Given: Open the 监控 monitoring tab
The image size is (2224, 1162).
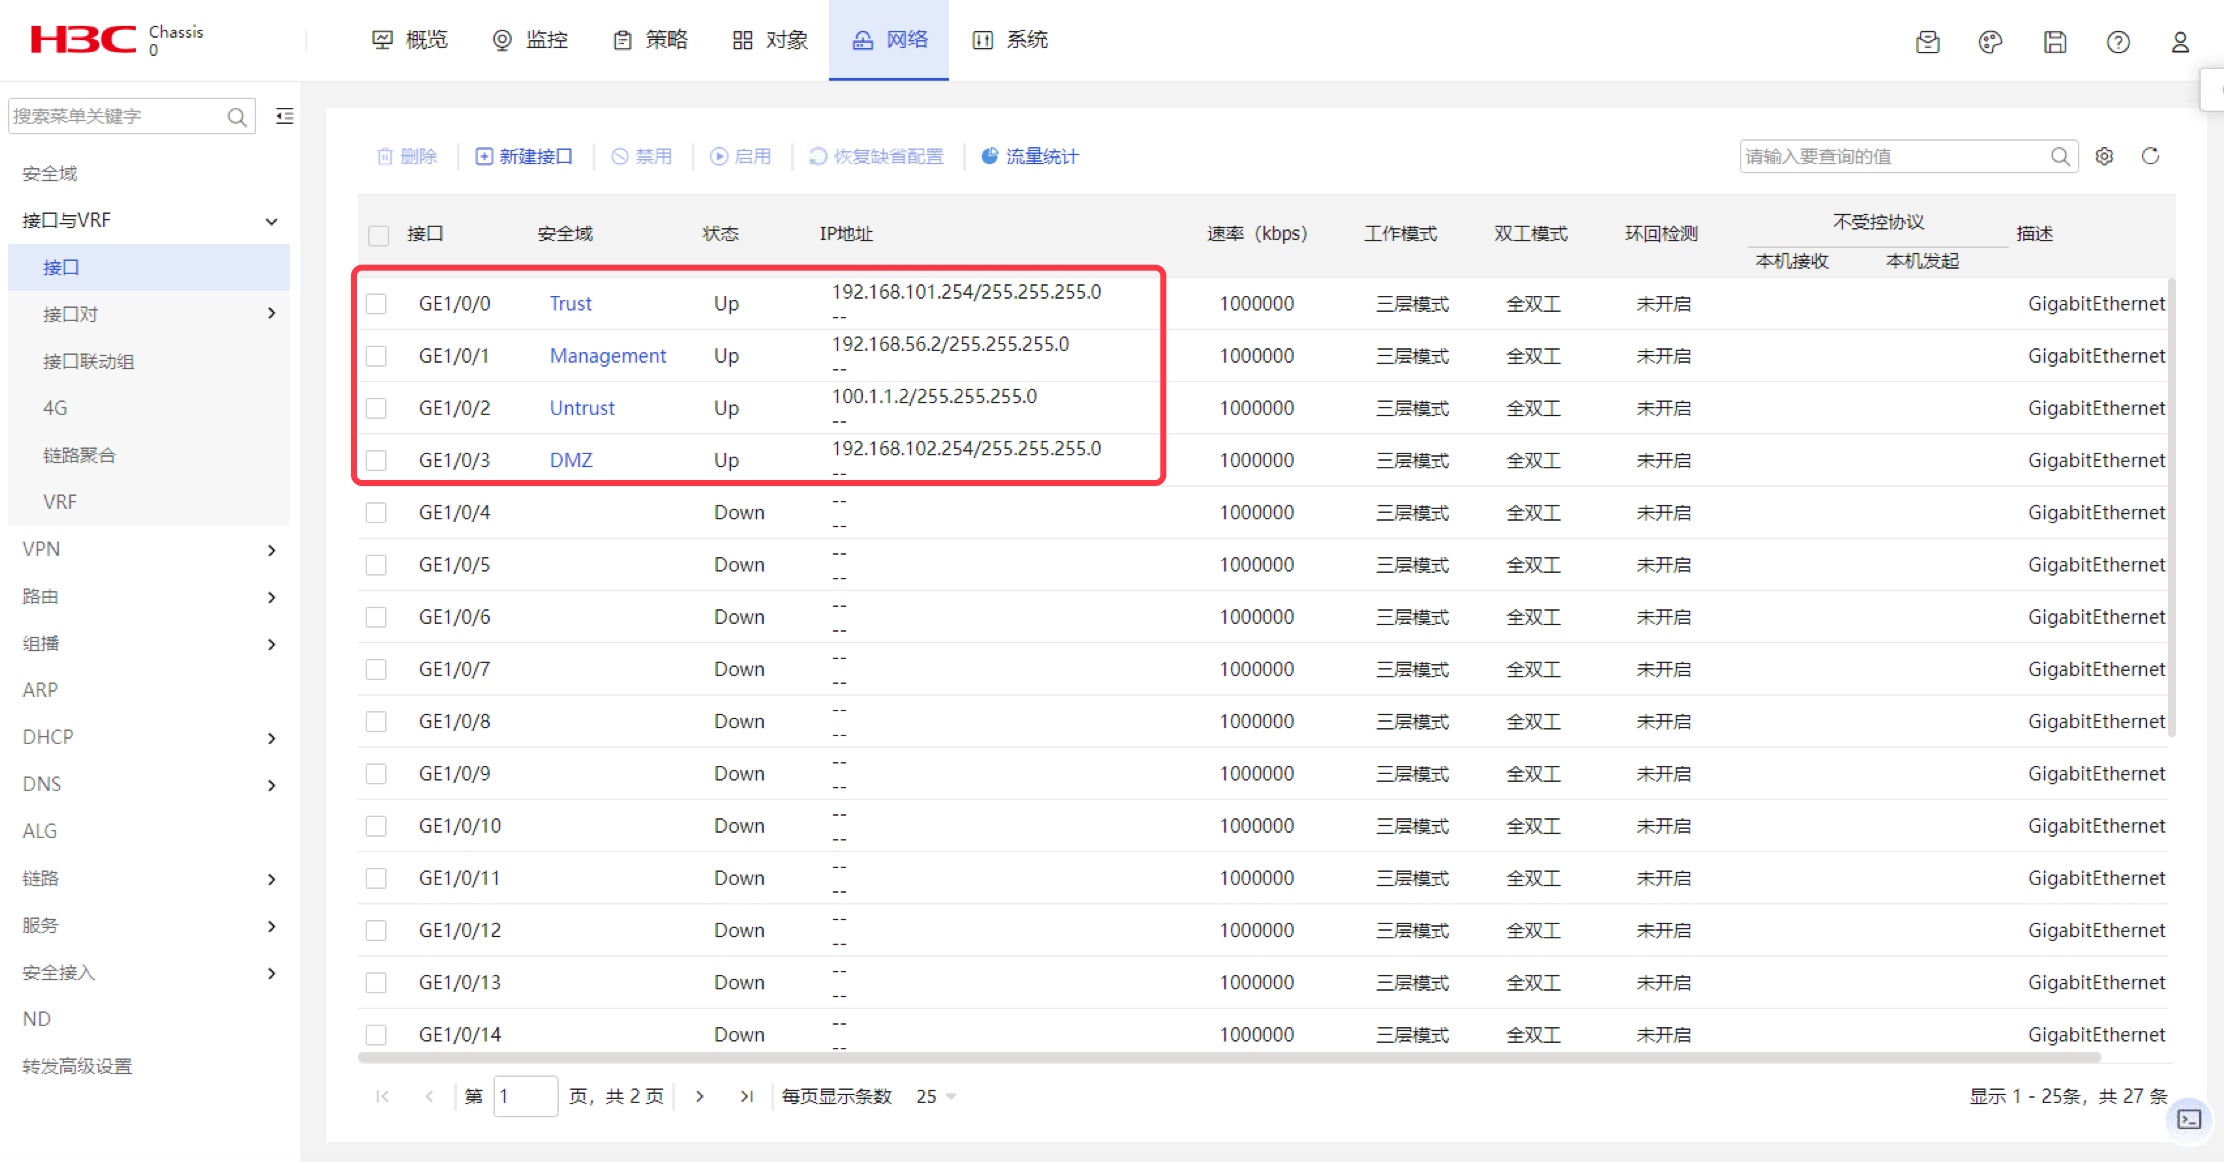Looking at the screenshot, I should tap(530, 40).
